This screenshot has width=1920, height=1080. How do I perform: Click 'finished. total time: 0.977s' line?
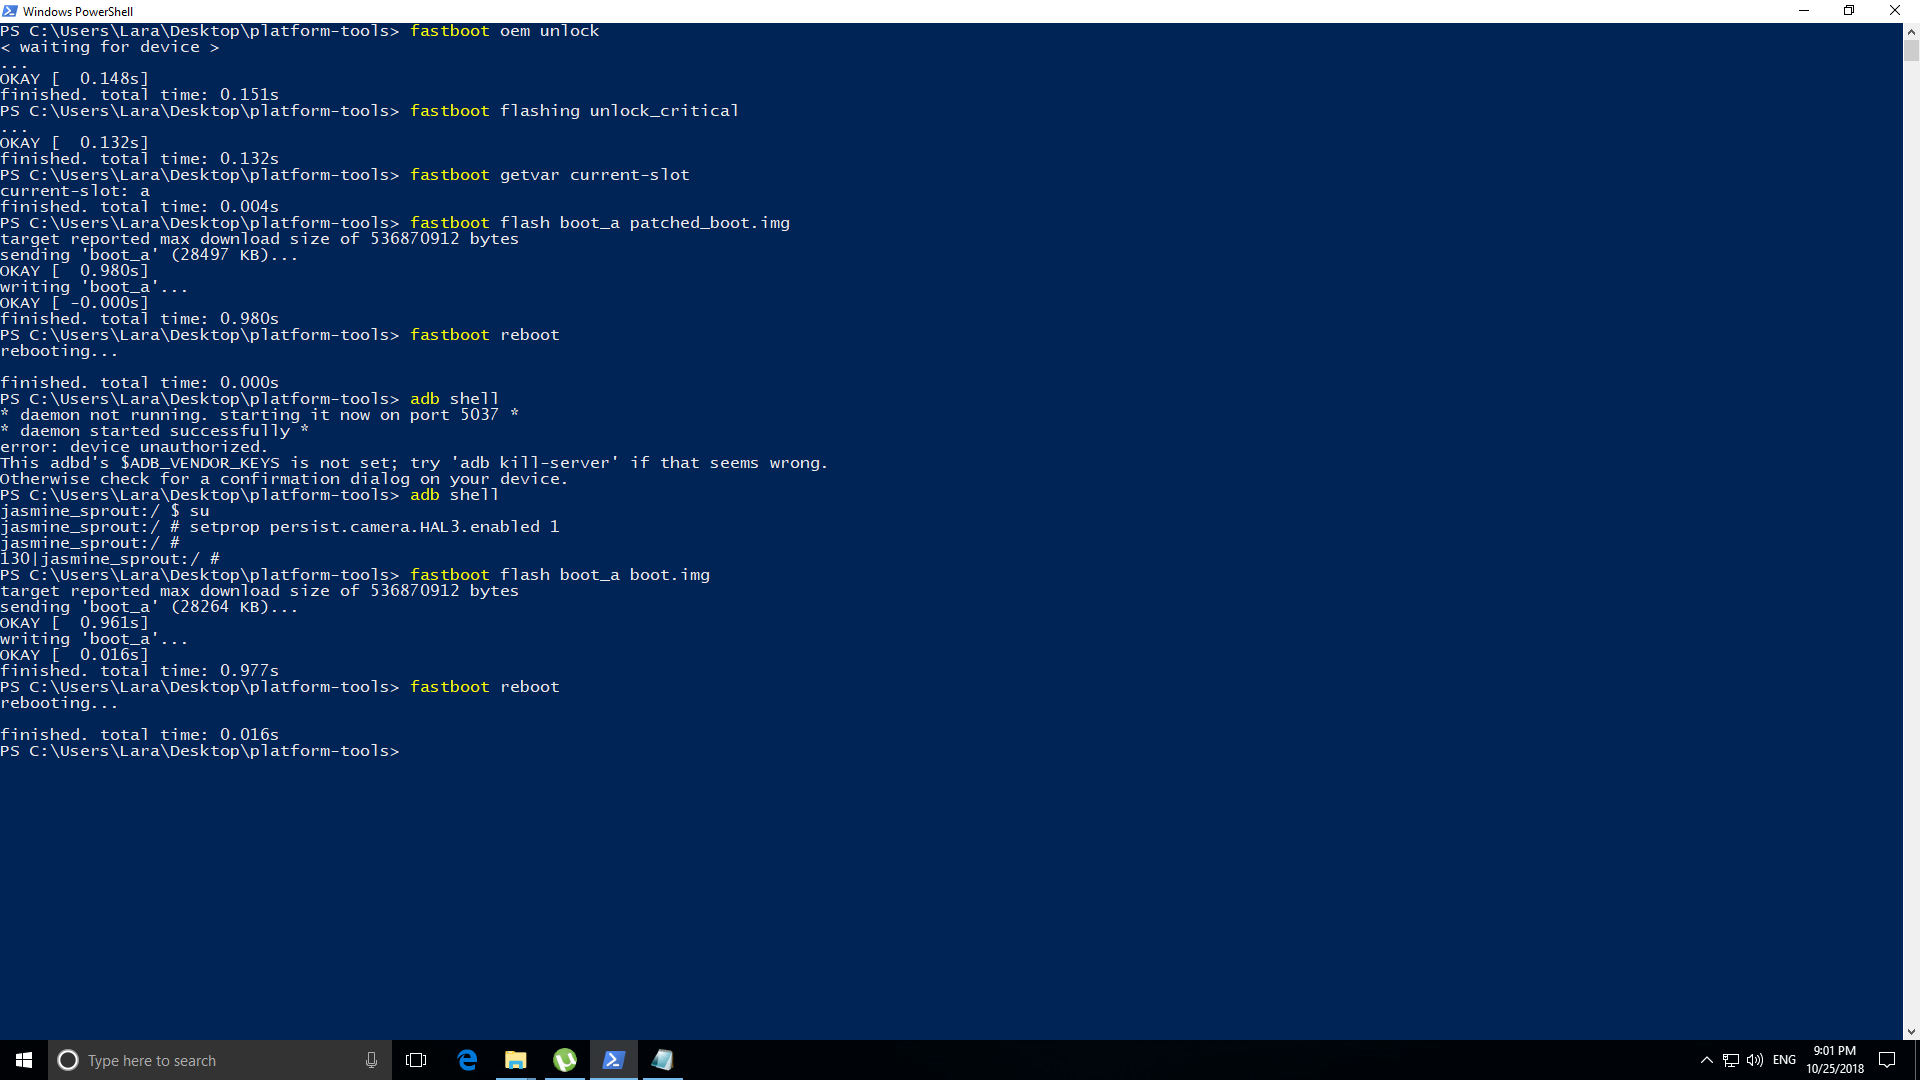pos(140,671)
